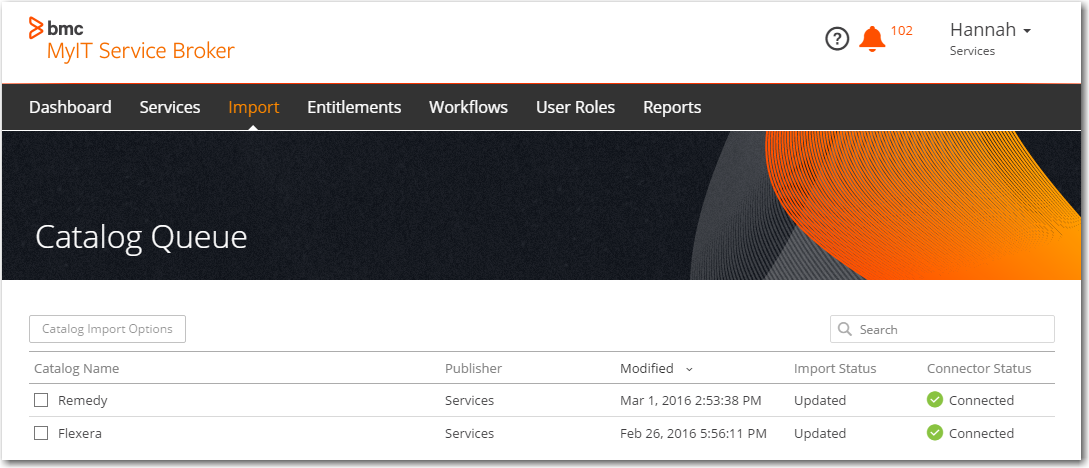Go to the Entitlements tab
The image size is (1089, 468).
tap(354, 107)
